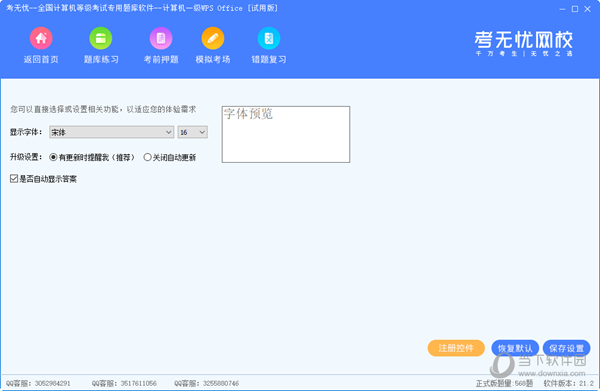Open the font size 16 dropdown
Viewport: 600px width, 391px height.
click(192, 132)
